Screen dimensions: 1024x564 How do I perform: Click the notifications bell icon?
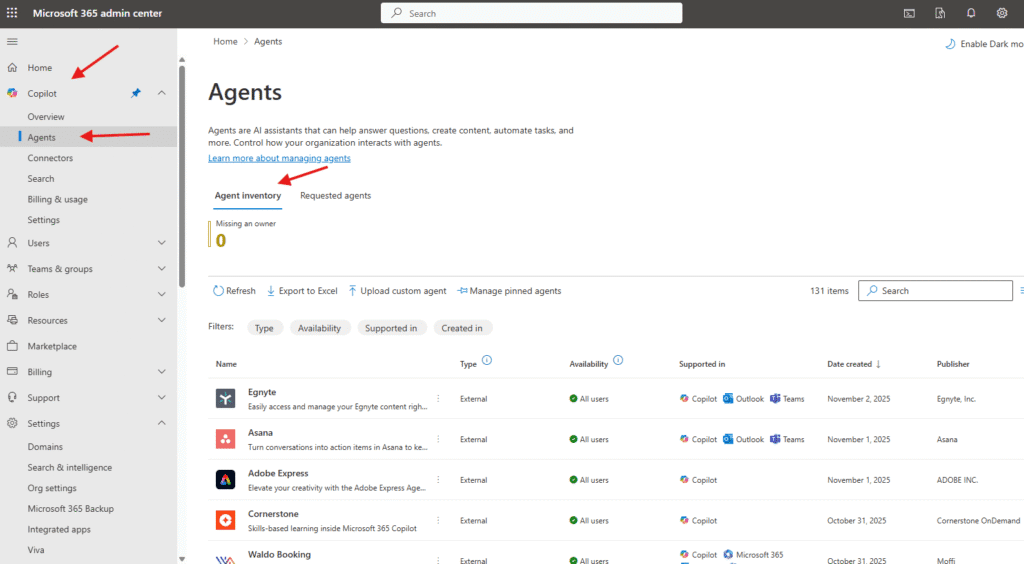coord(970,13)
